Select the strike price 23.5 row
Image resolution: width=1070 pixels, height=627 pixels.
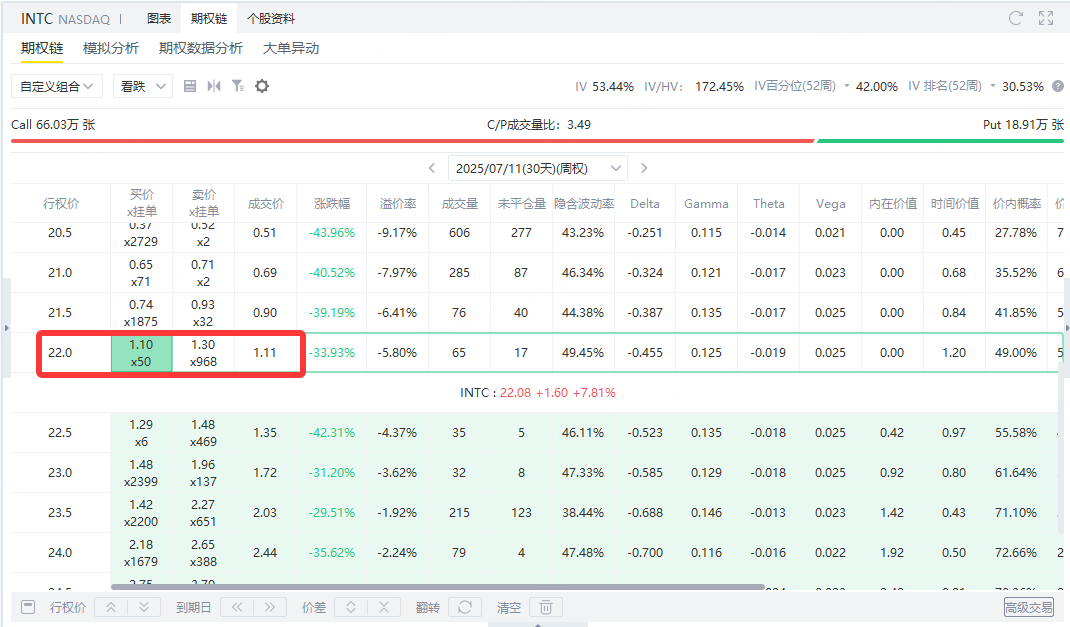point(537,512)
